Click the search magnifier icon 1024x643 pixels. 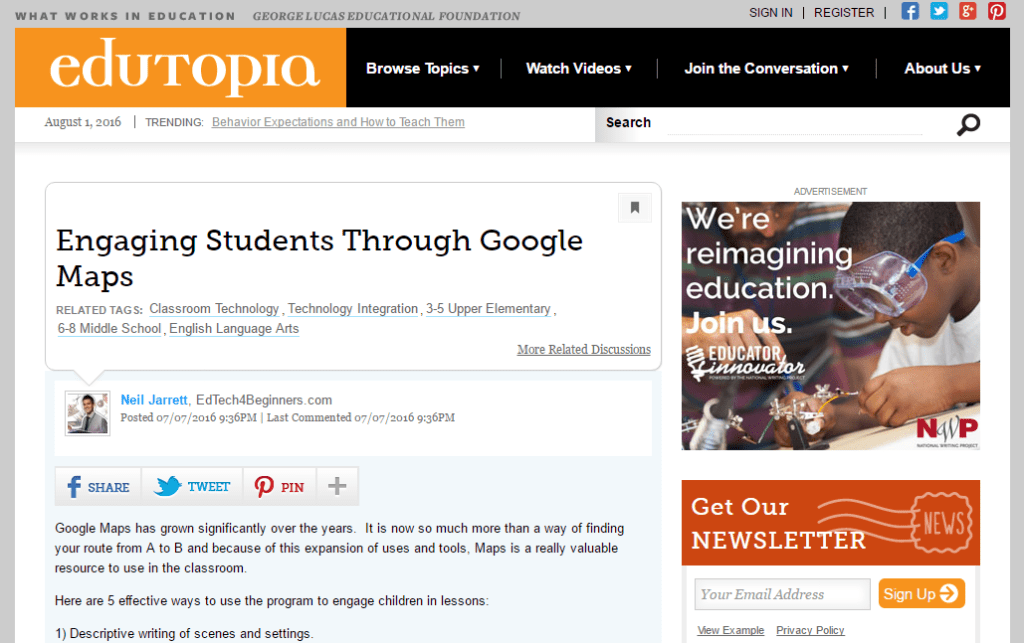point(967,123)
